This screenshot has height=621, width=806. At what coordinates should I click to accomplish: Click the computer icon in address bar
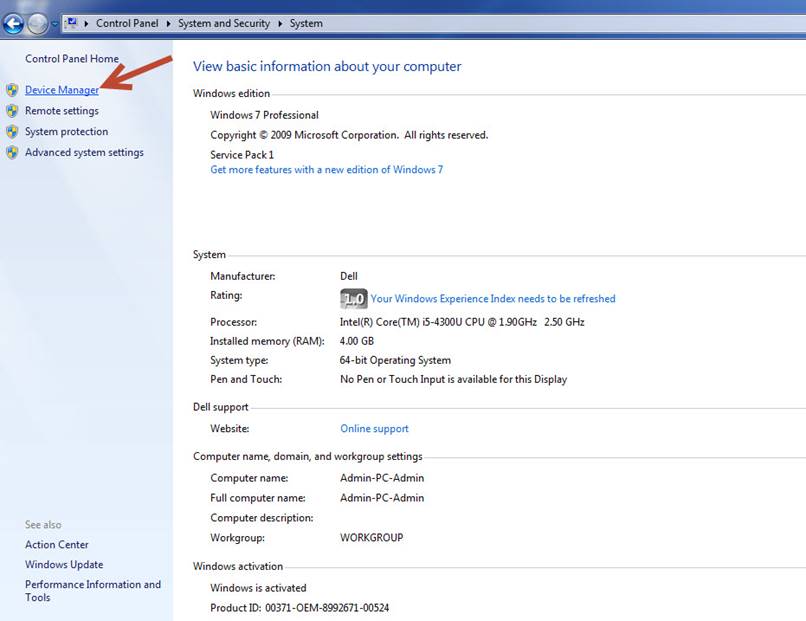pos(71,23)
